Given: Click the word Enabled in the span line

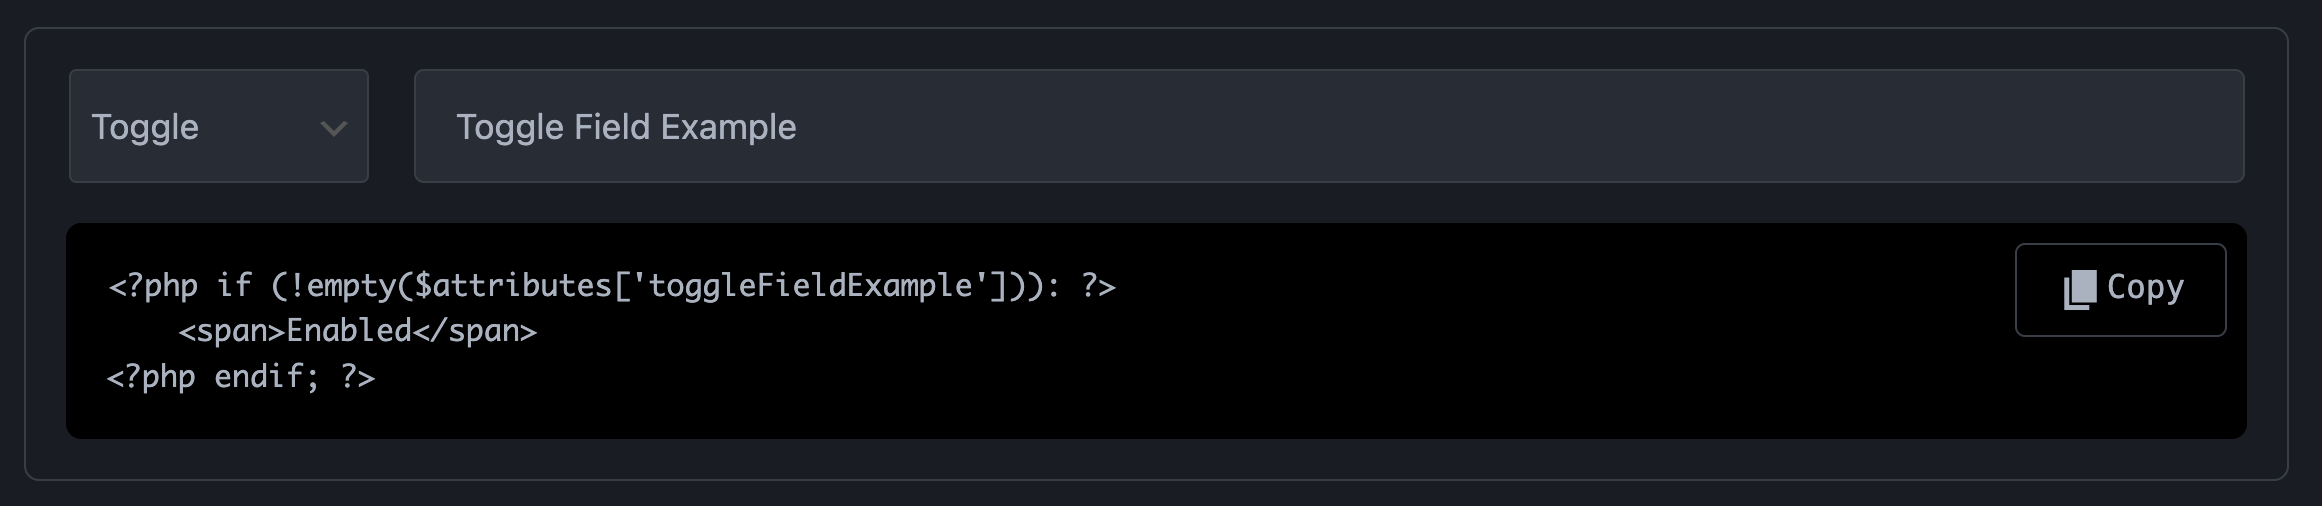Looking at the screenshot, I should (348, 331).
